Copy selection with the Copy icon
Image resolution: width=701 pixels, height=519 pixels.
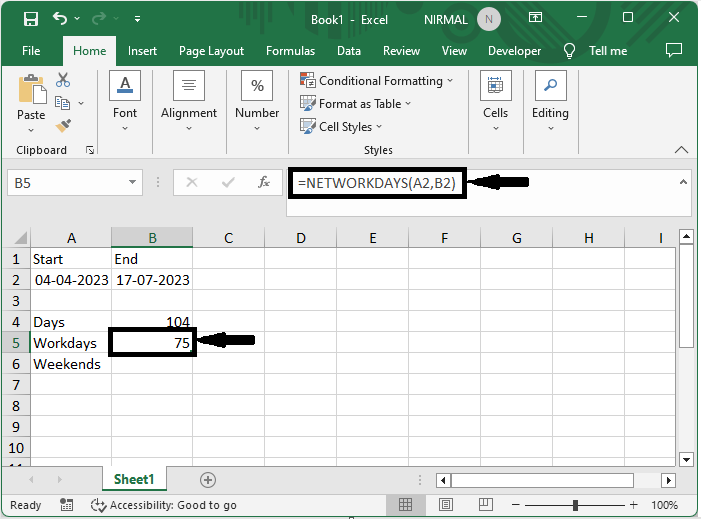(x=62, y=103)
